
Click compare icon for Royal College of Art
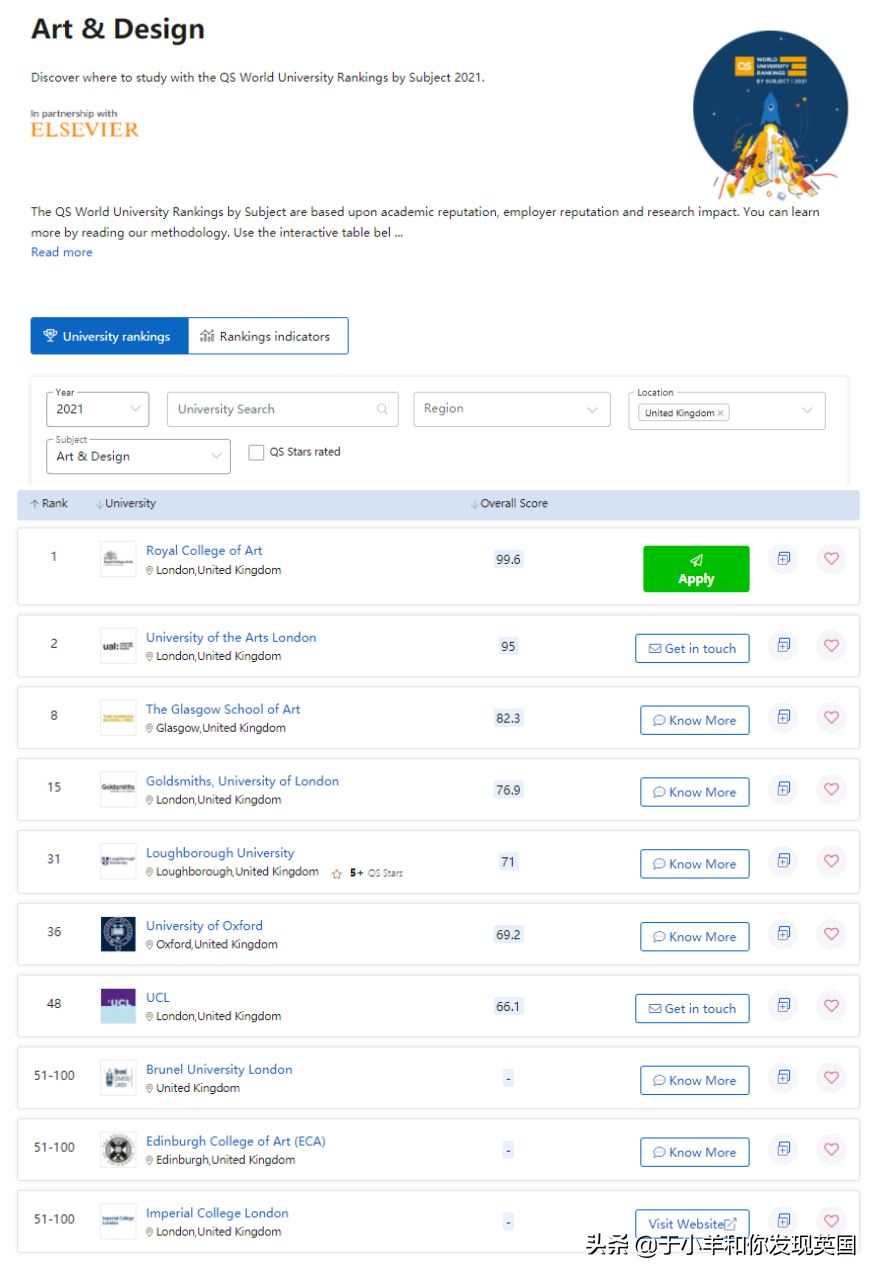pos(784,559)
